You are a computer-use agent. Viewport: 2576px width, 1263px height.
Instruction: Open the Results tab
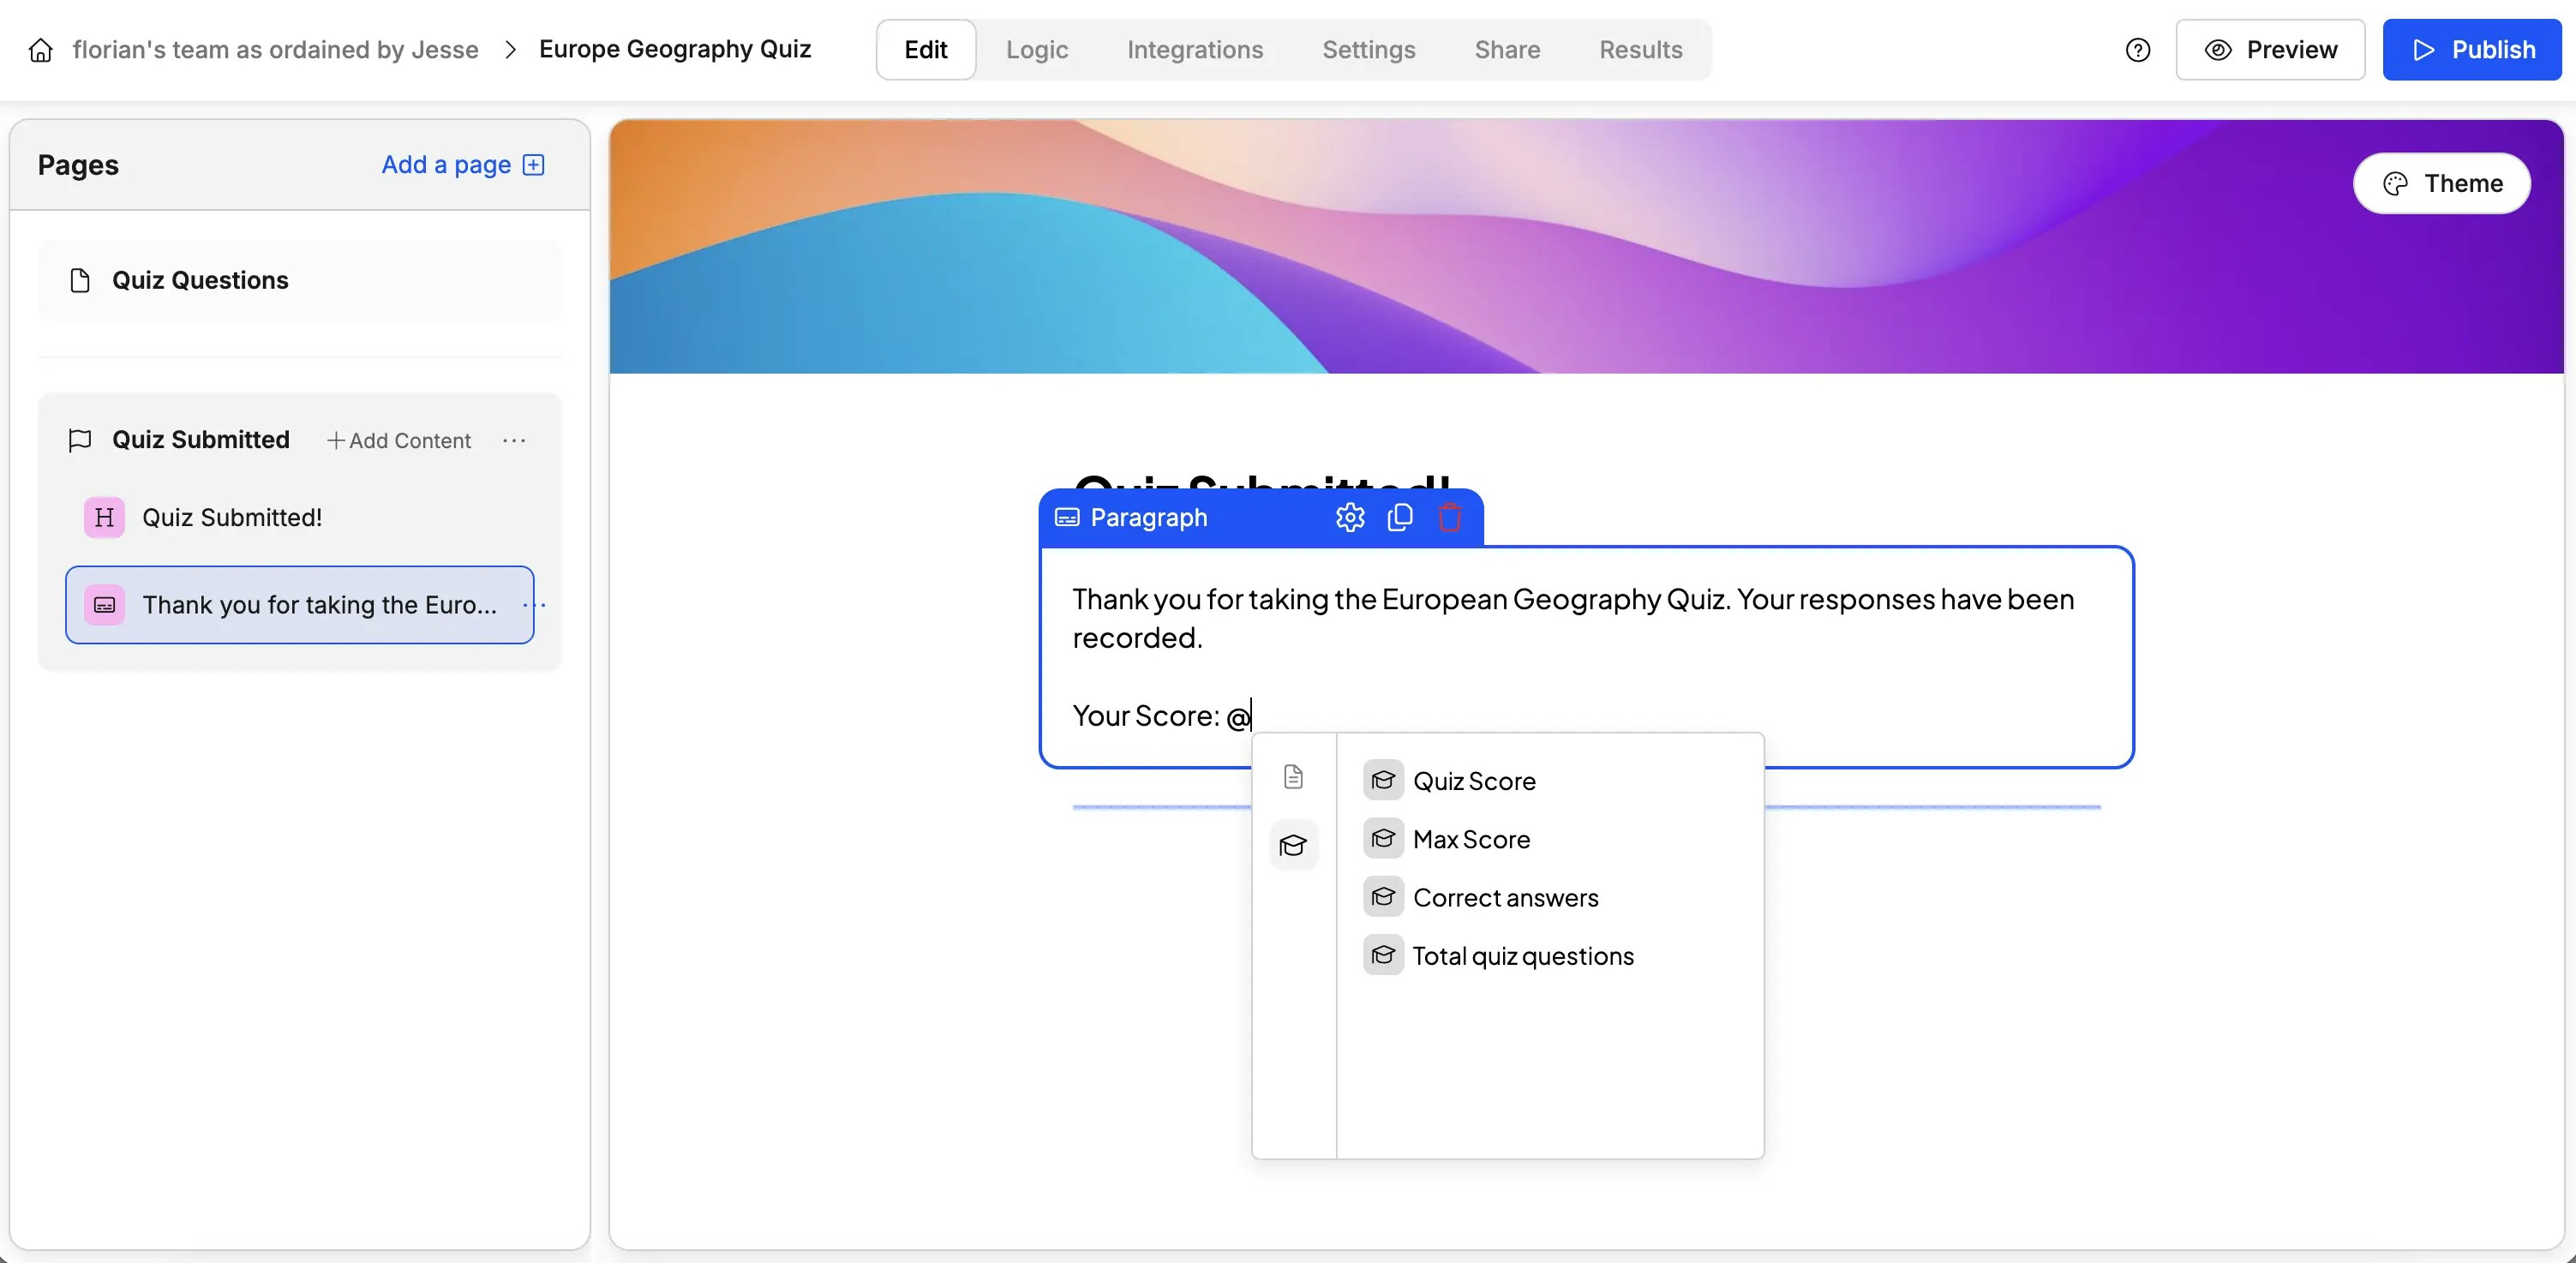click(1640, 50)
